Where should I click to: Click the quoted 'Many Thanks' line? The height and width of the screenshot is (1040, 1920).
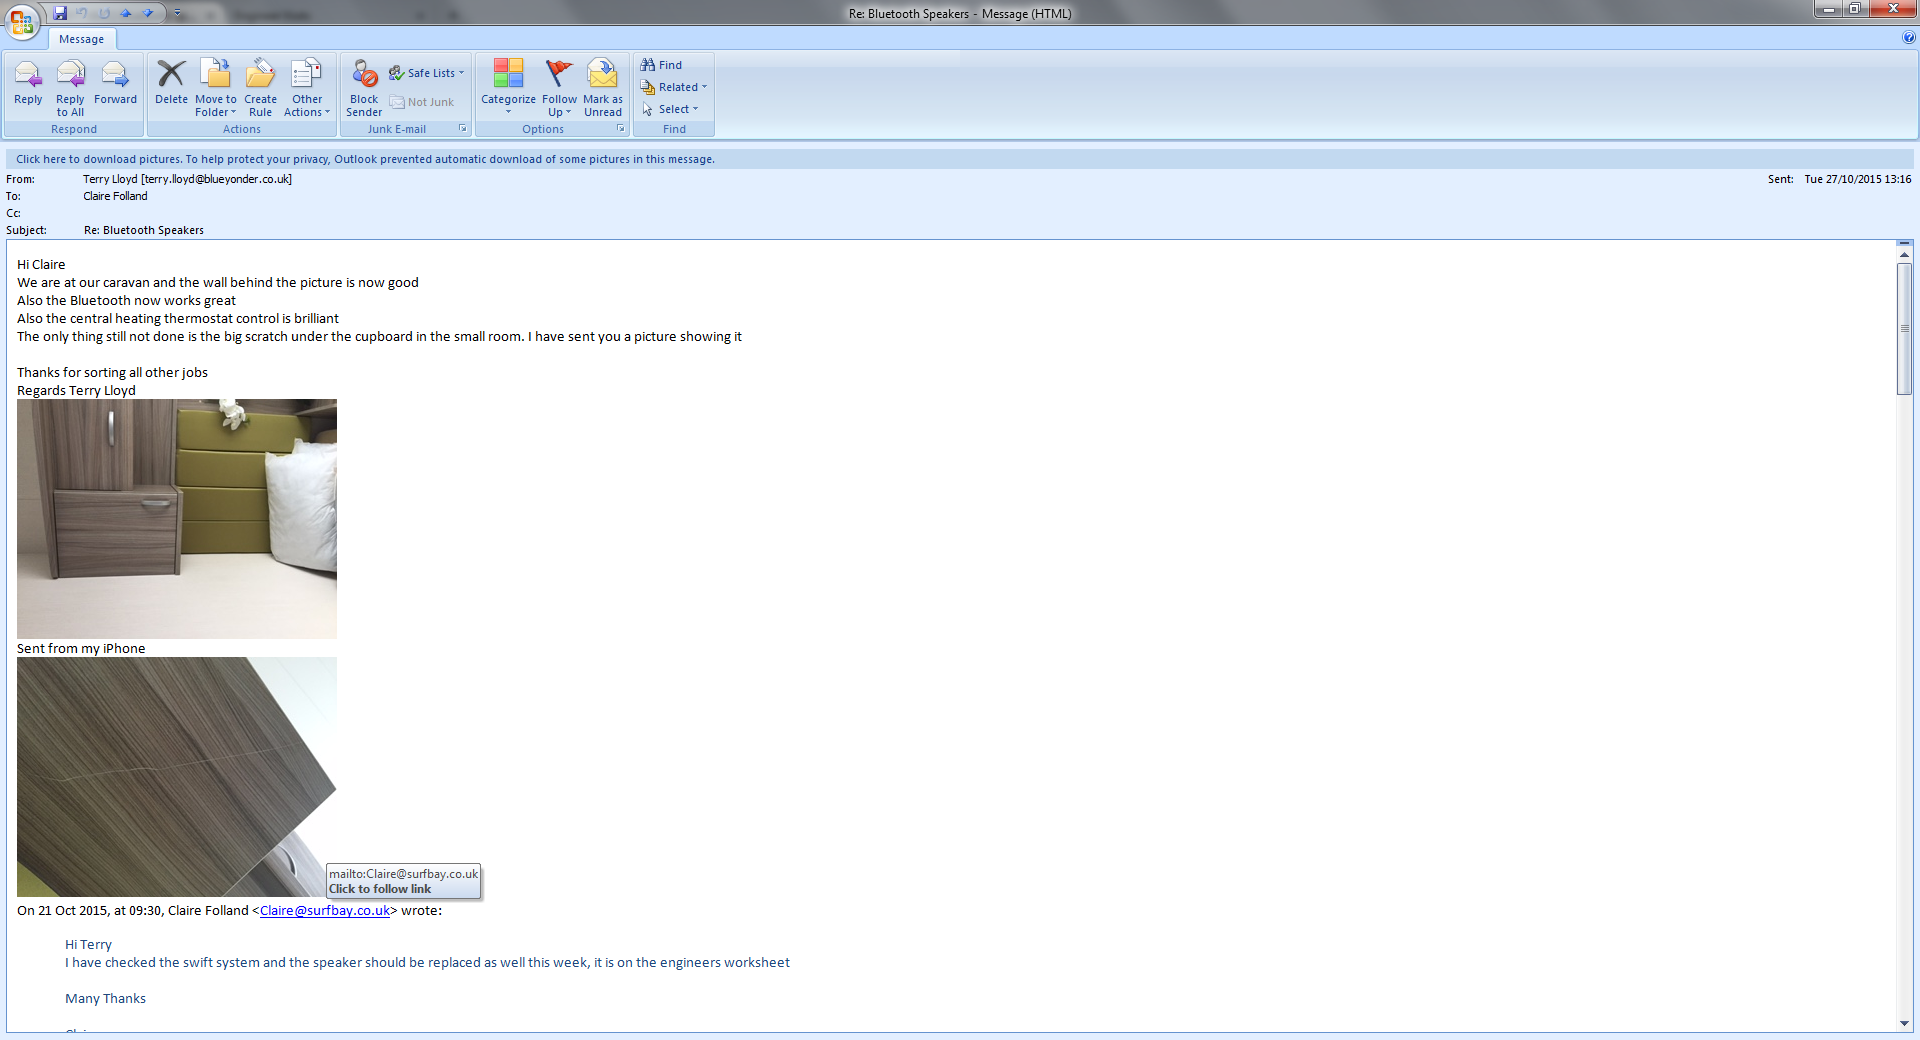pos(106,999)
